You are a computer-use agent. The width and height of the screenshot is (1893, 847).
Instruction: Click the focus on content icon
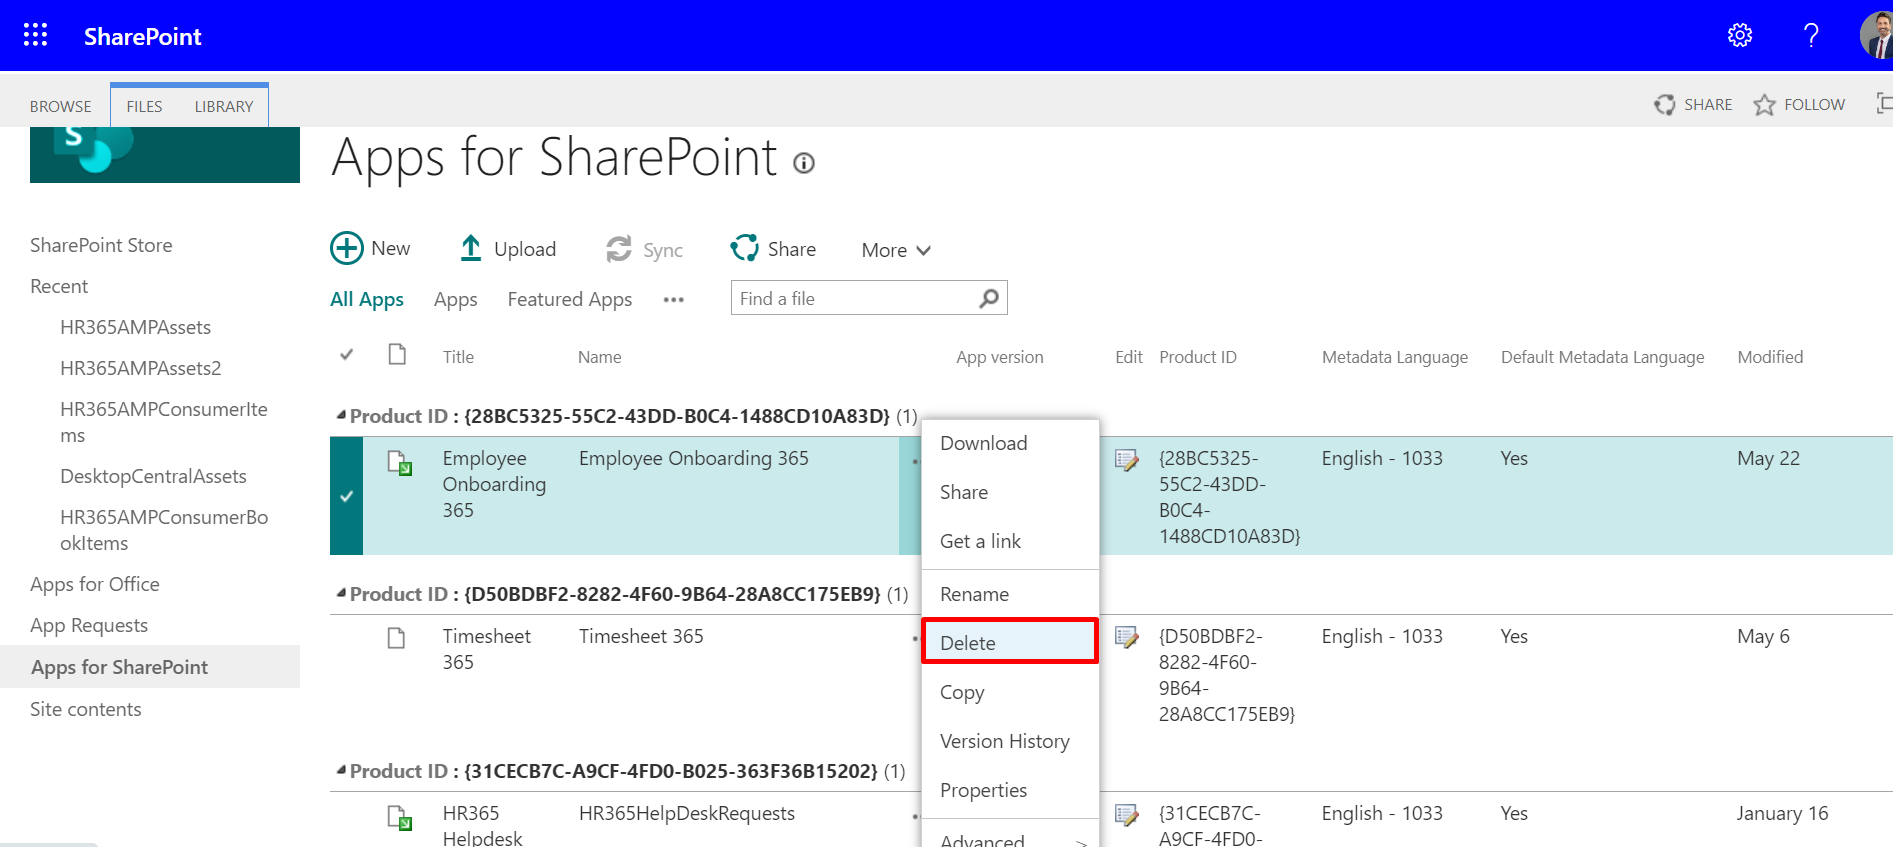tap(1884, 103)
